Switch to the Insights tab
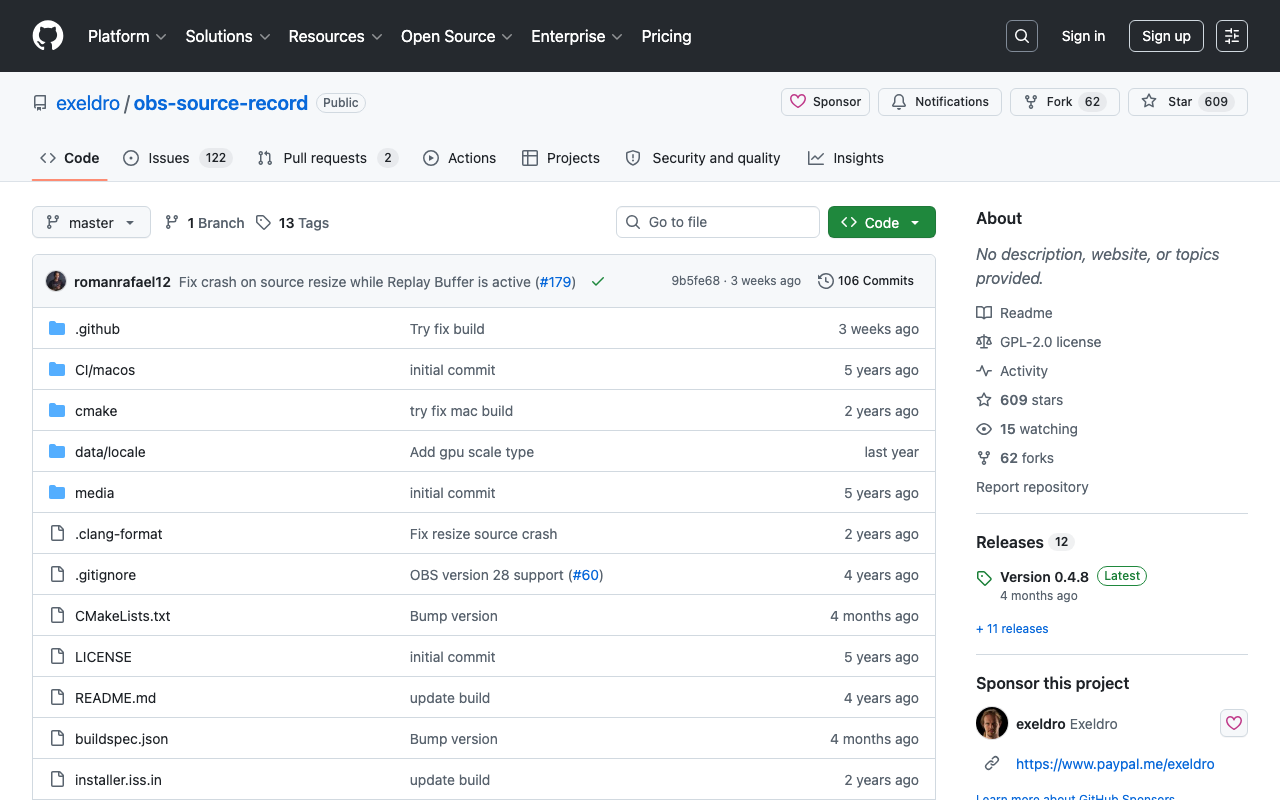1280x800 pixels. tap(846, 158)
